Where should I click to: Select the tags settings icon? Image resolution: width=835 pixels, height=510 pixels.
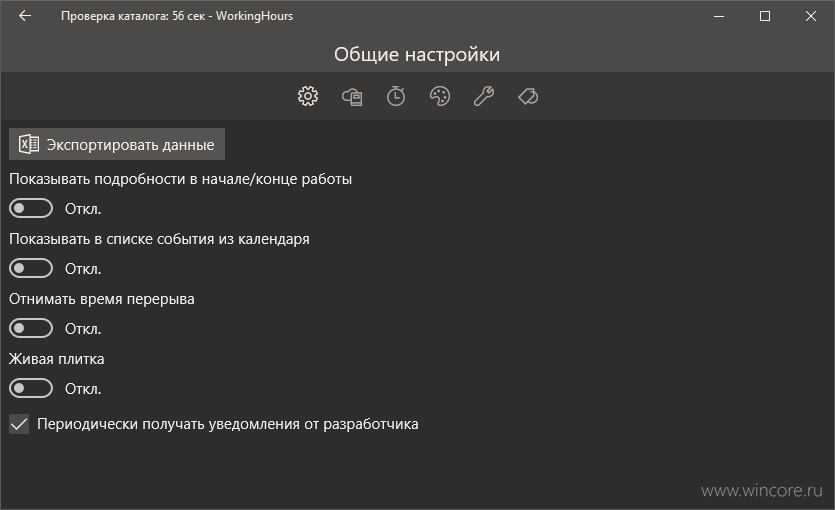tap(528, 96)
